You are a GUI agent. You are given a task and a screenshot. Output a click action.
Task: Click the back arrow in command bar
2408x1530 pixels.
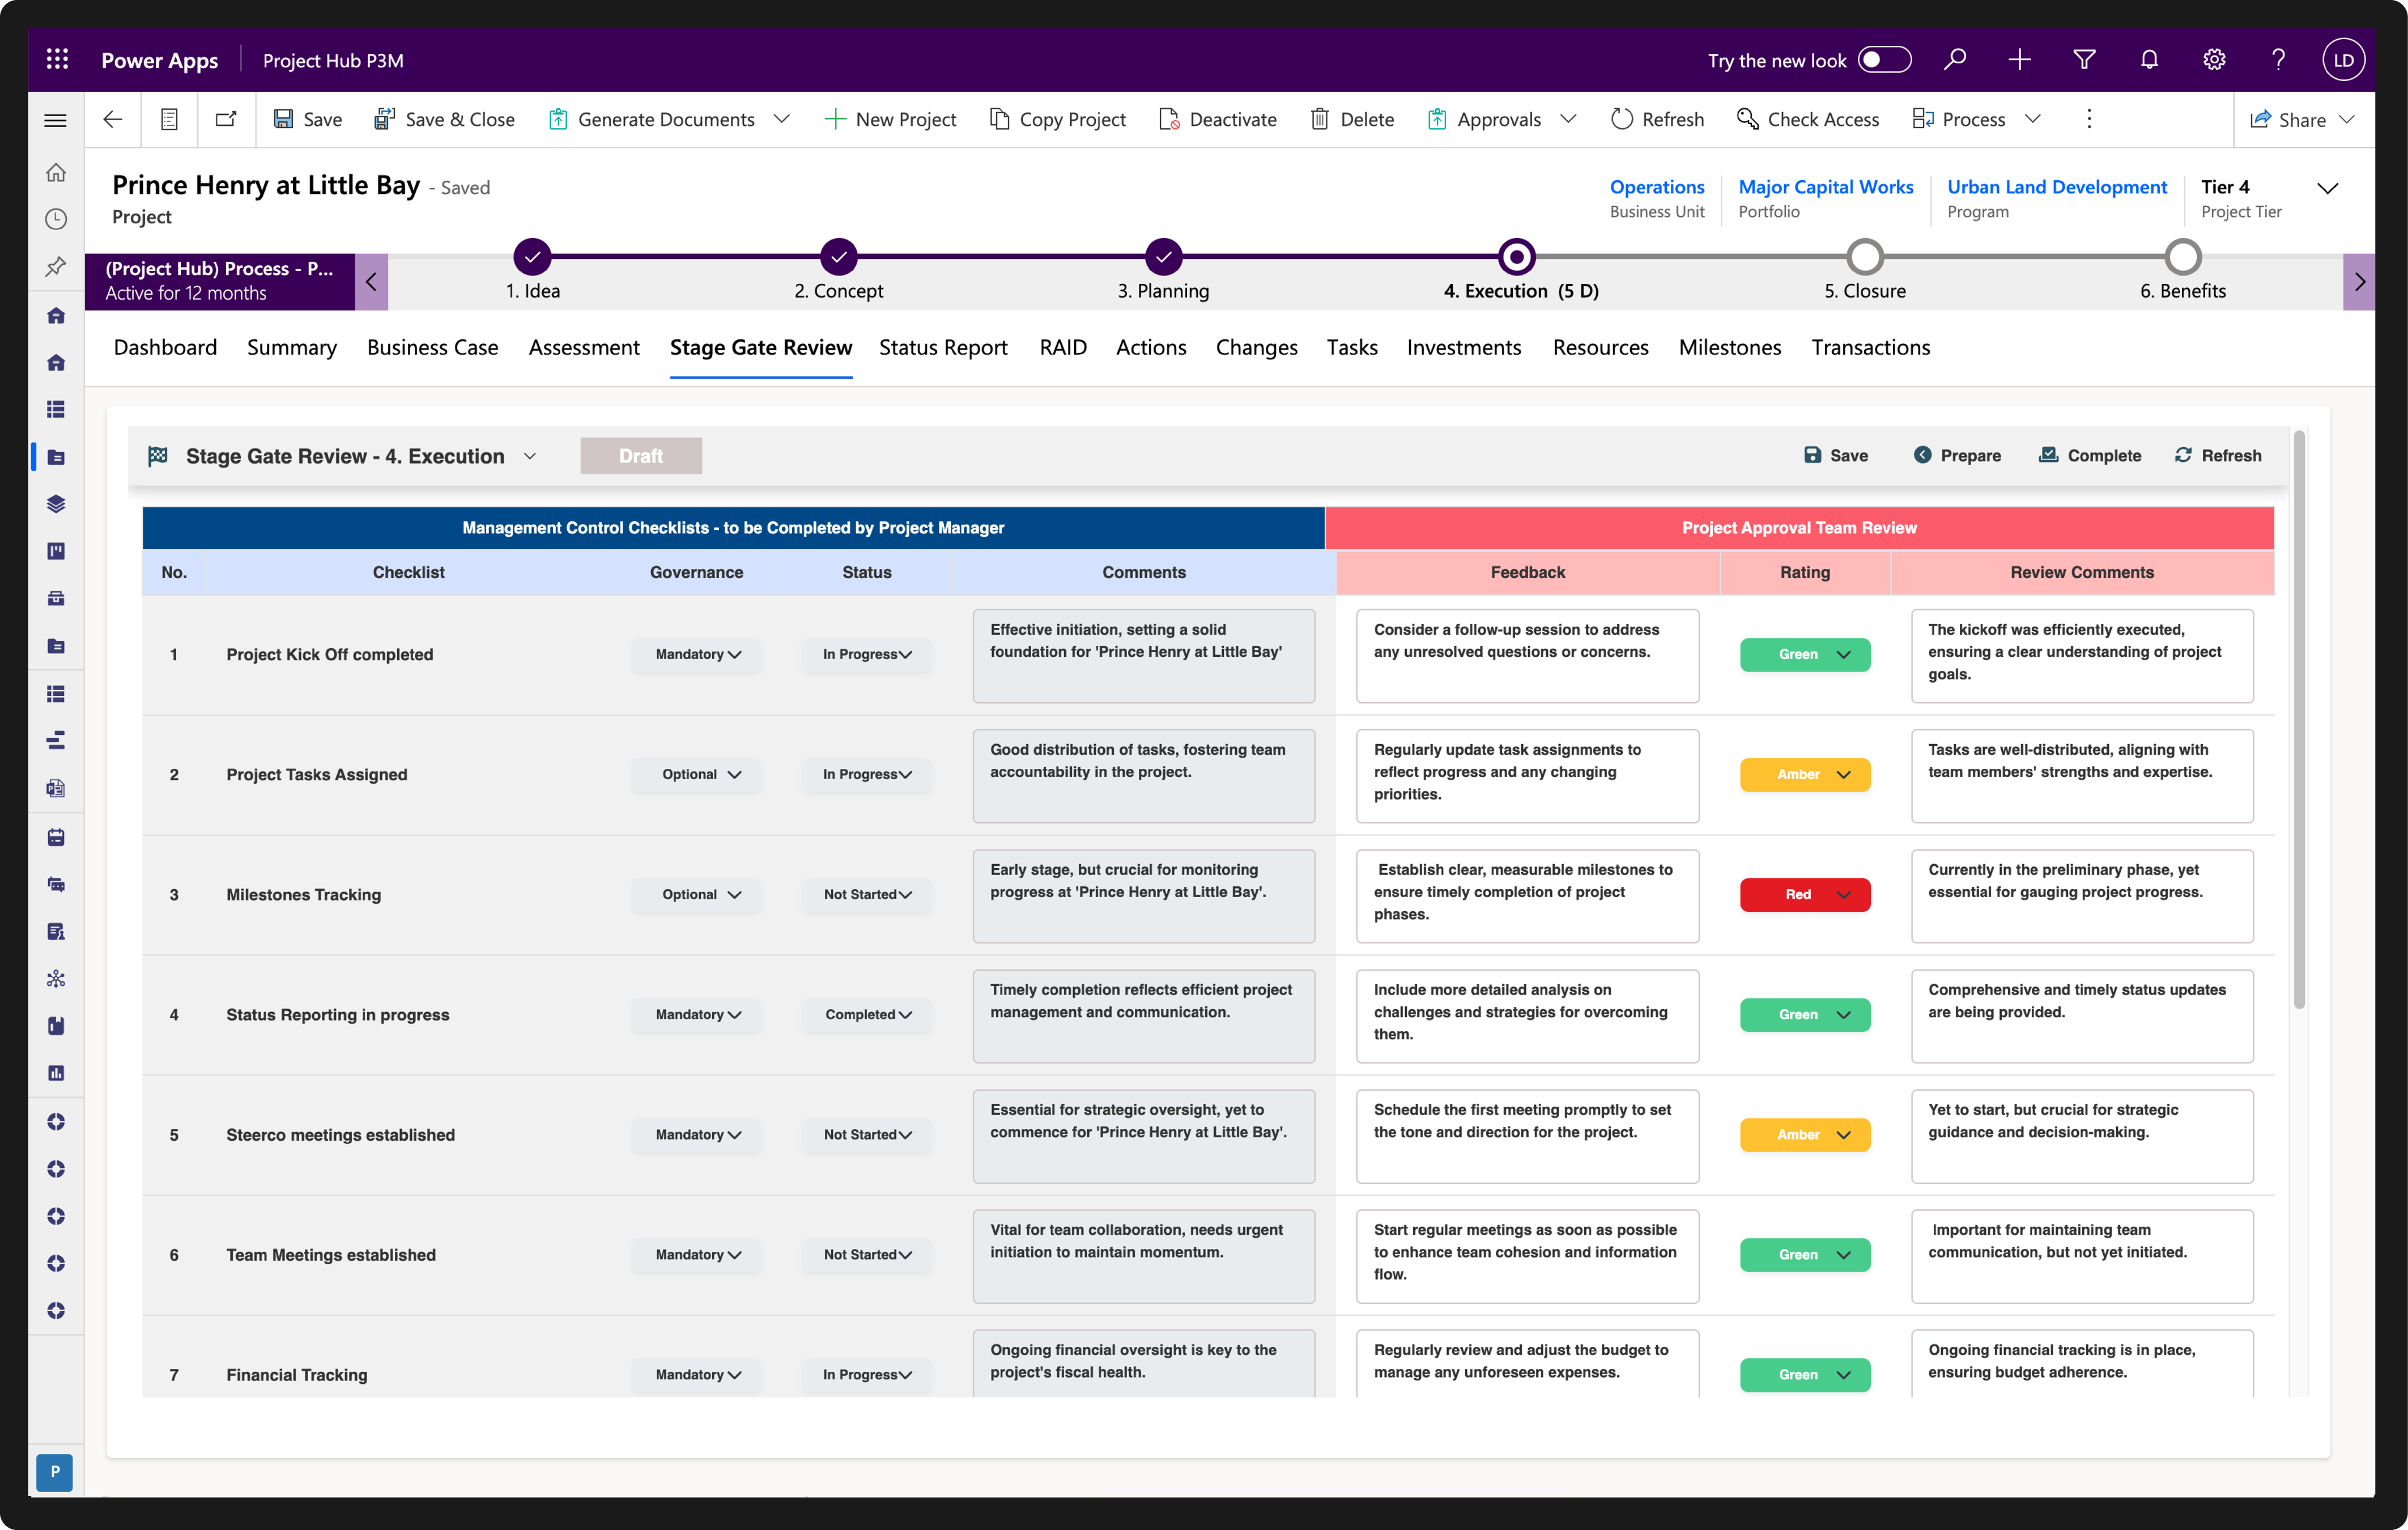(x=112, y=119)
